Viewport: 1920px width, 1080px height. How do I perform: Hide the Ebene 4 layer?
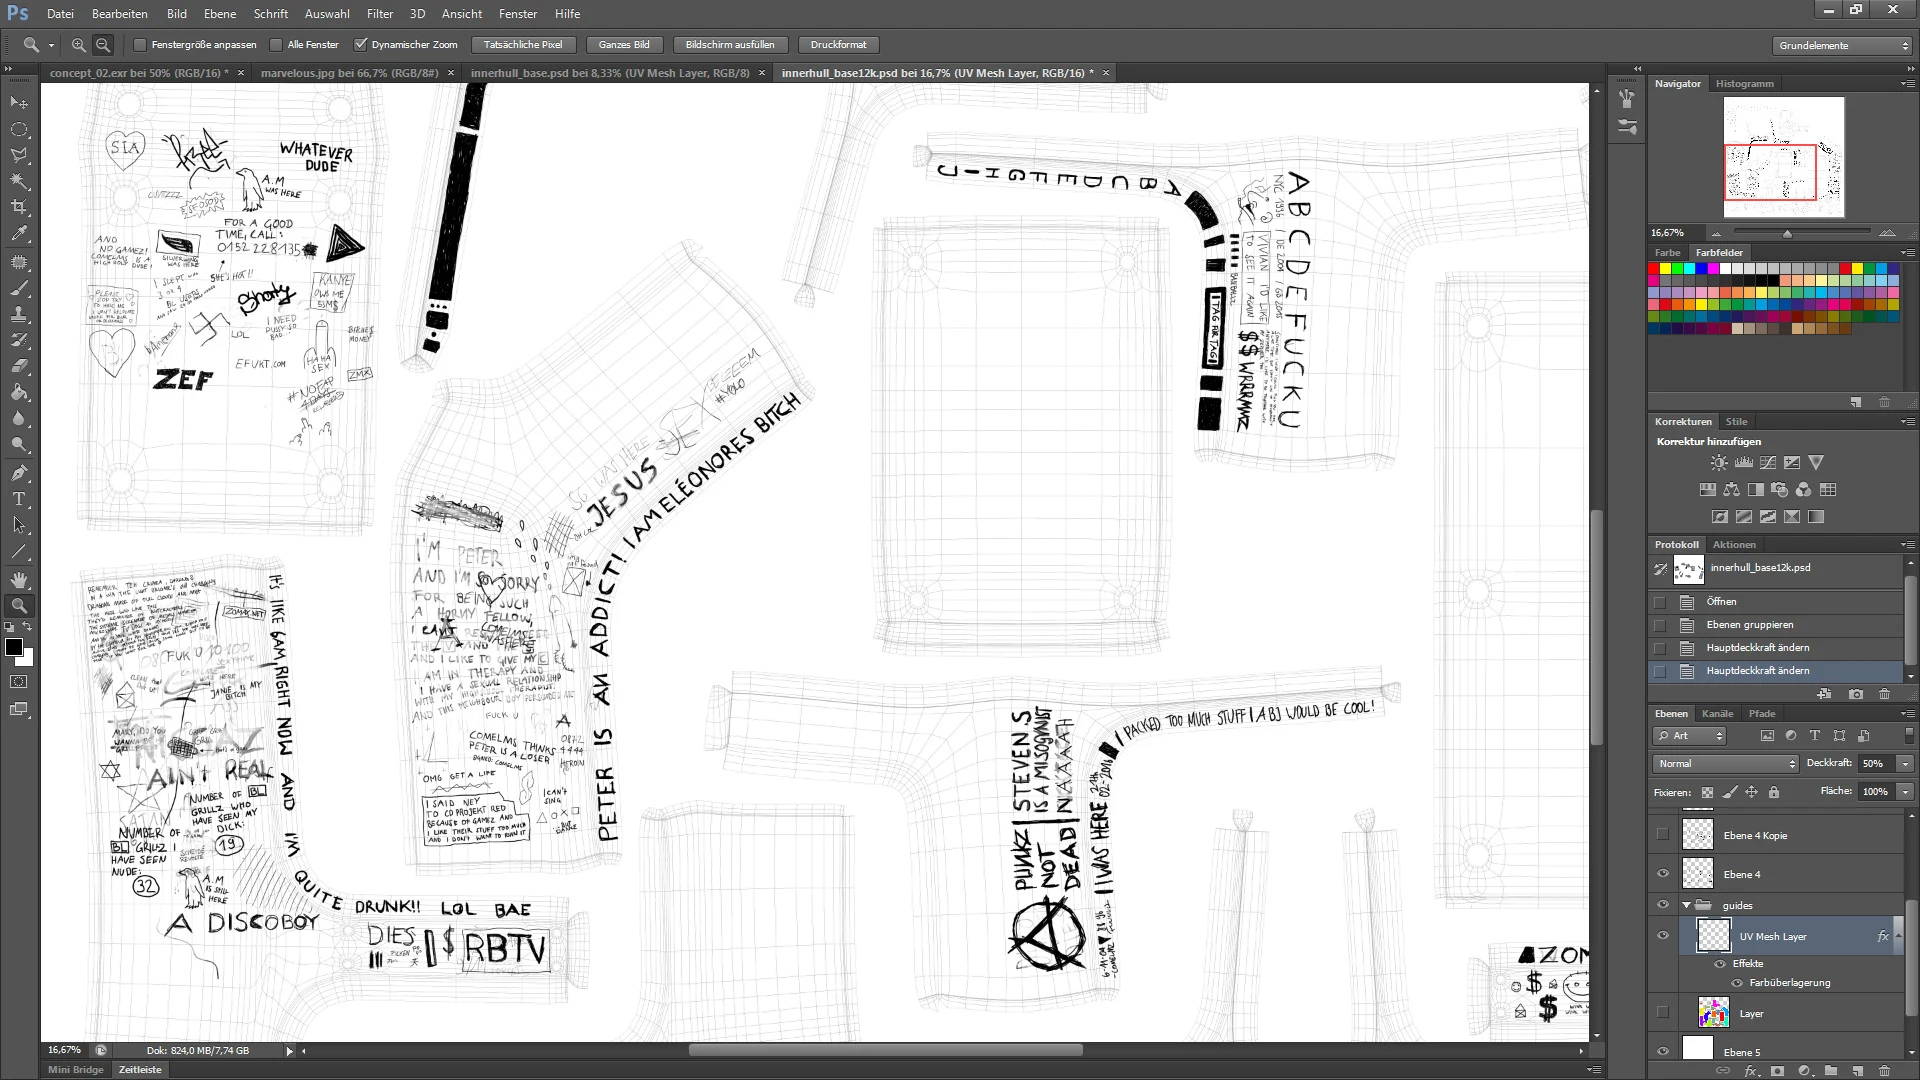[x=1663, y=874]
